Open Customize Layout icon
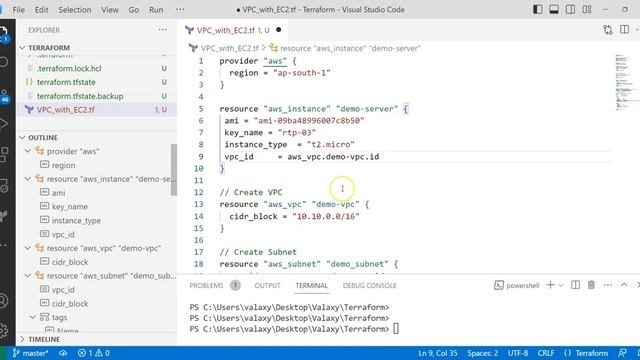Image resolution: width=640 pixels, height=360 pixels. pyautogui.click(x=587, y=9)
